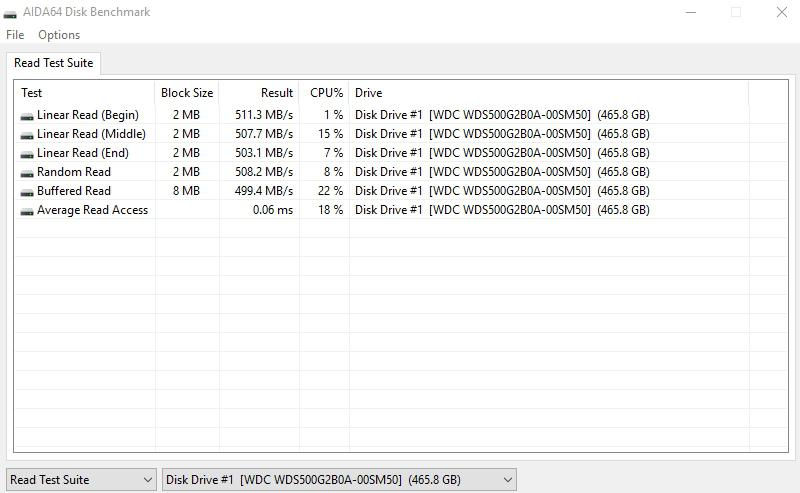Click the 511.3 MB/s result value
The height and width of the screenshot is (493, 800).
(264, 115)
